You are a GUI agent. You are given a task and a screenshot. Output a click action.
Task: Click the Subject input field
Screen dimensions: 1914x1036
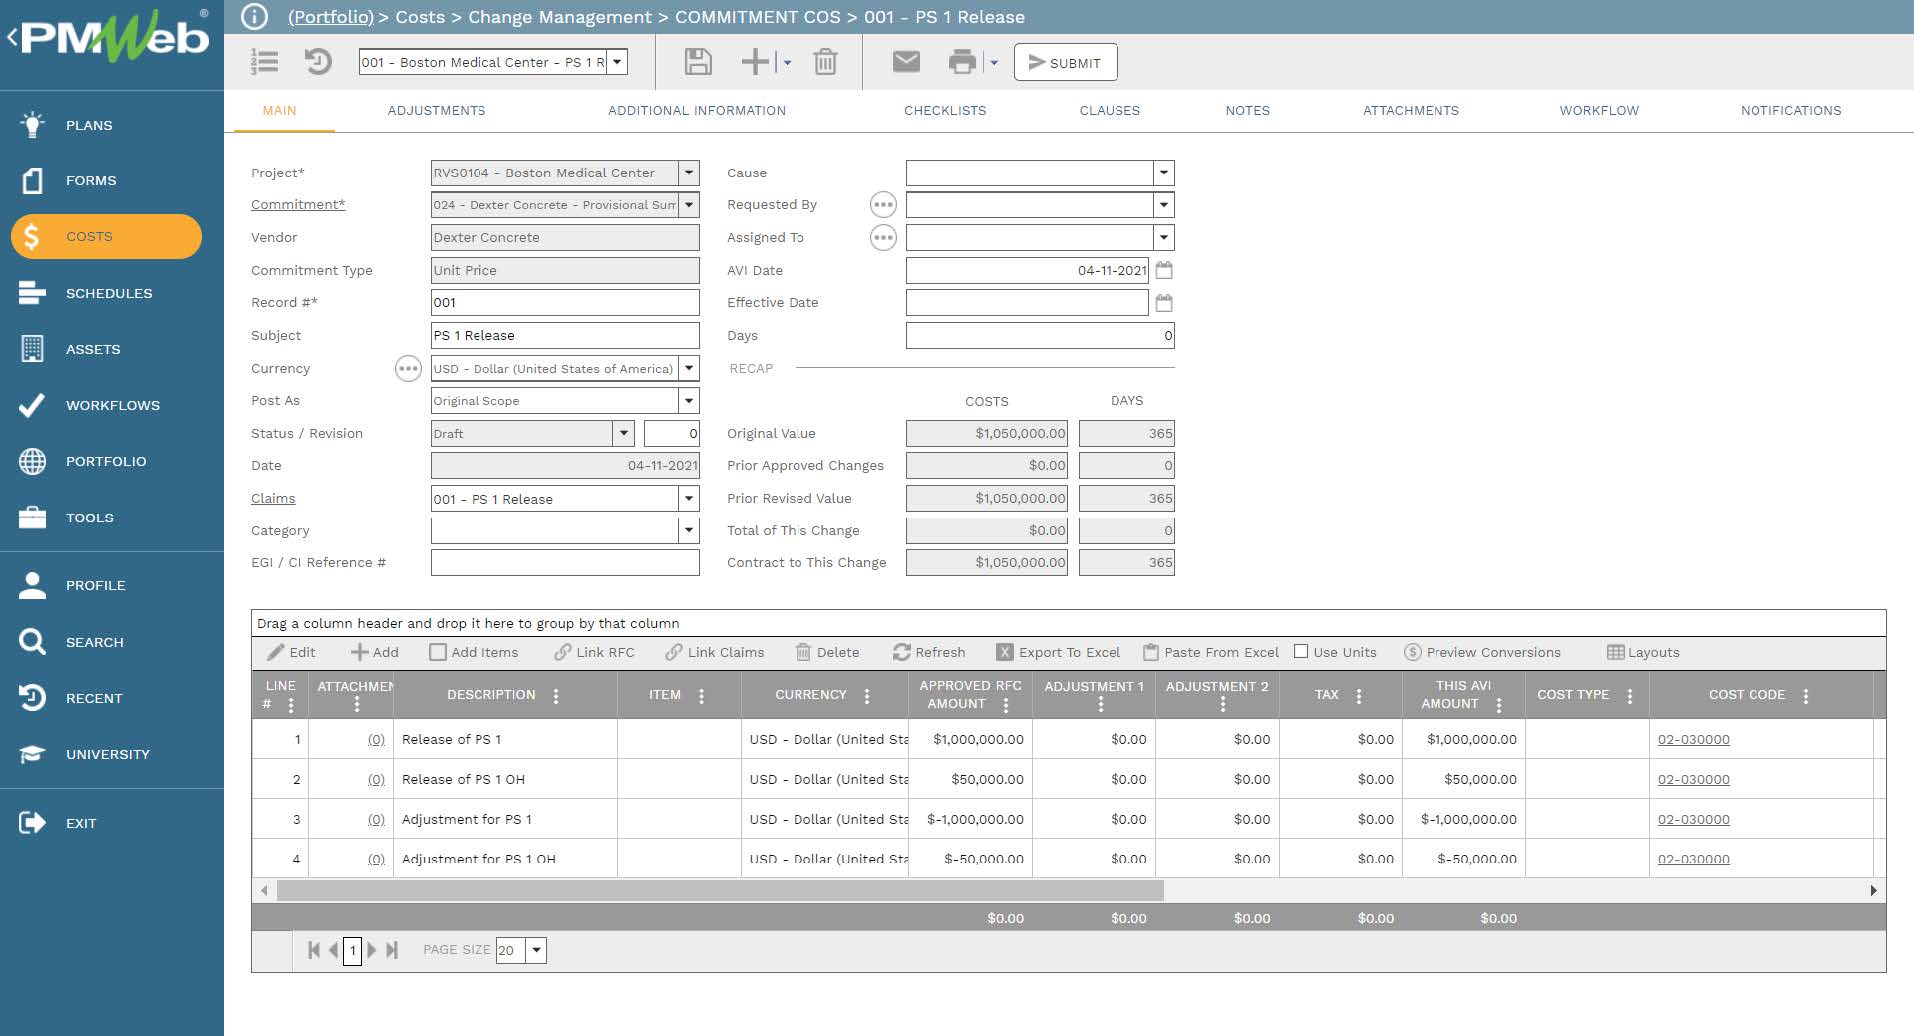565,336
